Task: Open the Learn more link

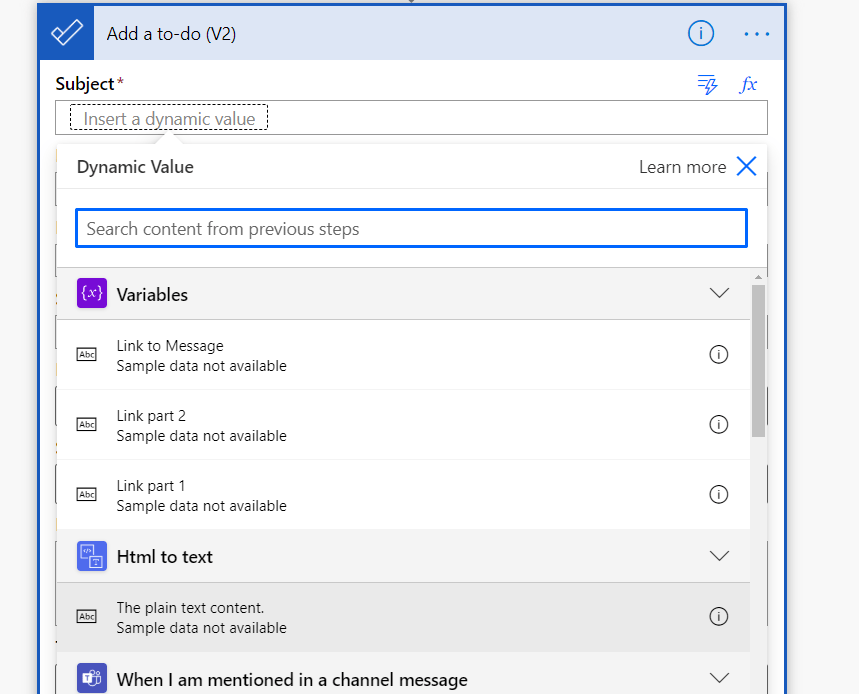Action: pyautogui.click(x=682, y=167)
